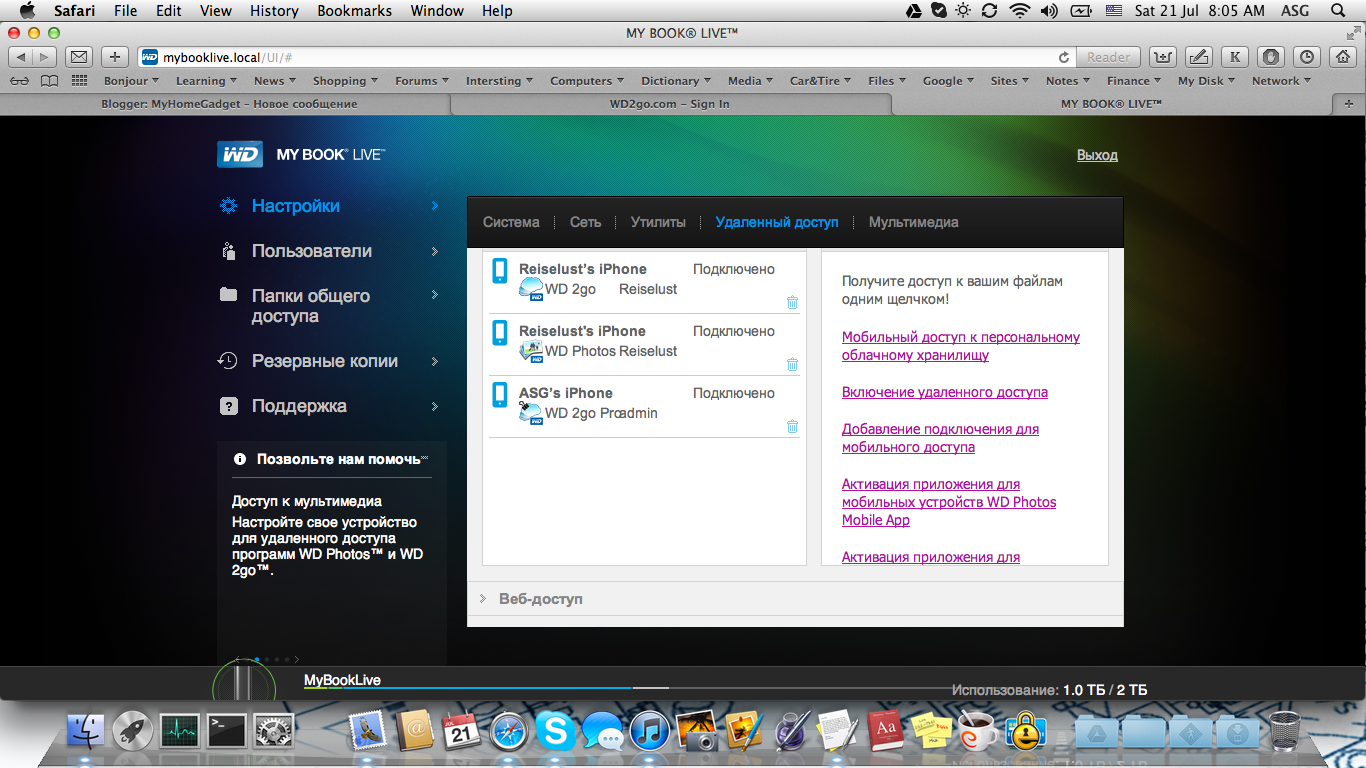Screen dimensions: 1366x768
Task: Switch to the Утилиты tab
Action: pyautogui.click(x=658, y=222)
